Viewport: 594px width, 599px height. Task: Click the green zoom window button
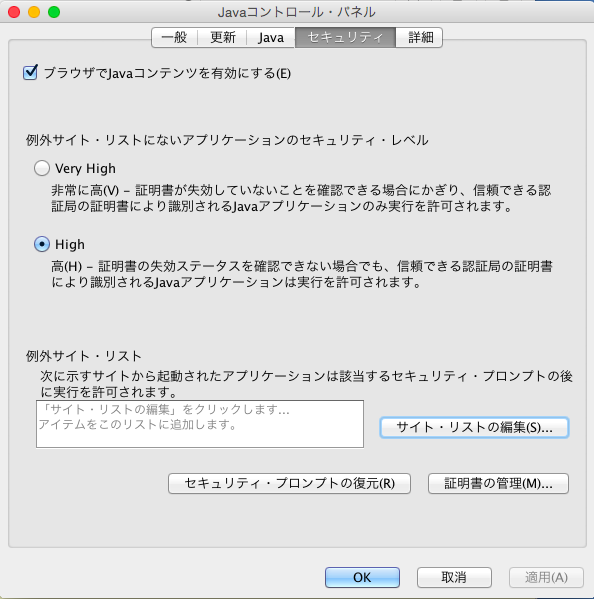[x=54, y=12]
